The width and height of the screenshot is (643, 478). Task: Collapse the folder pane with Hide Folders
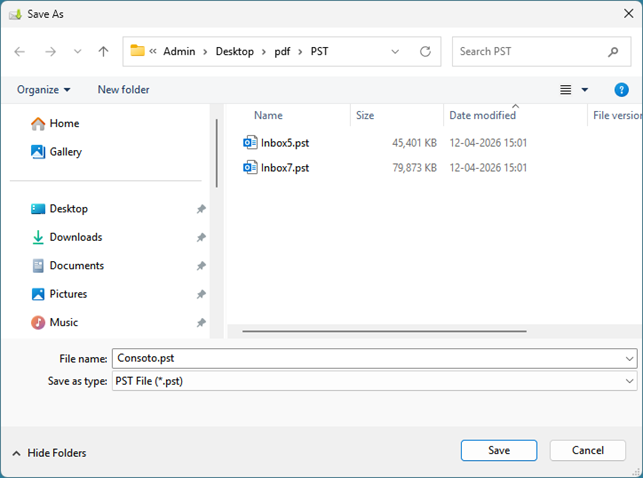[49, 453]
